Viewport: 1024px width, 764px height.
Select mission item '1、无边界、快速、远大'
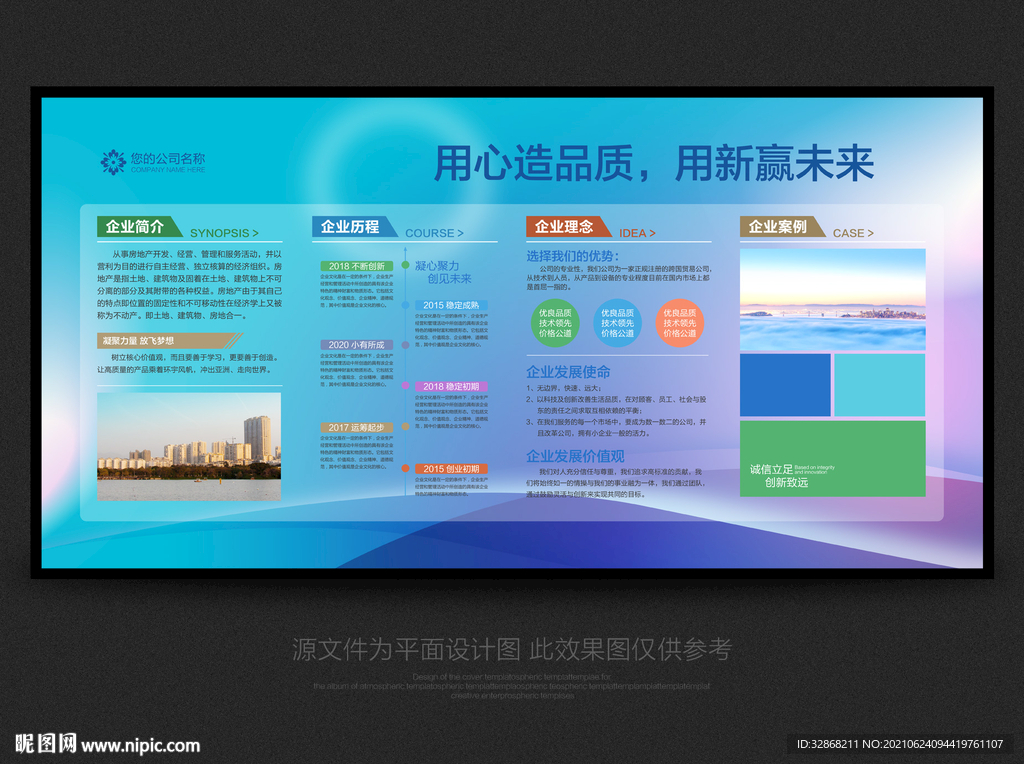(564, 388)
